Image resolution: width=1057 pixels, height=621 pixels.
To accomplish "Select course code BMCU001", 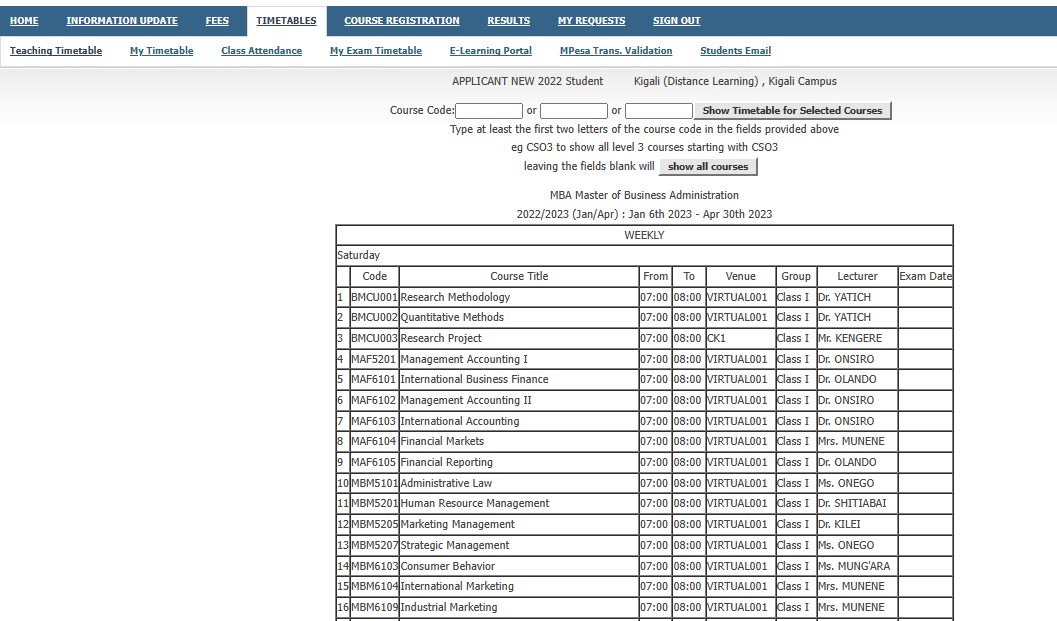I will click(x=374, y=297).
